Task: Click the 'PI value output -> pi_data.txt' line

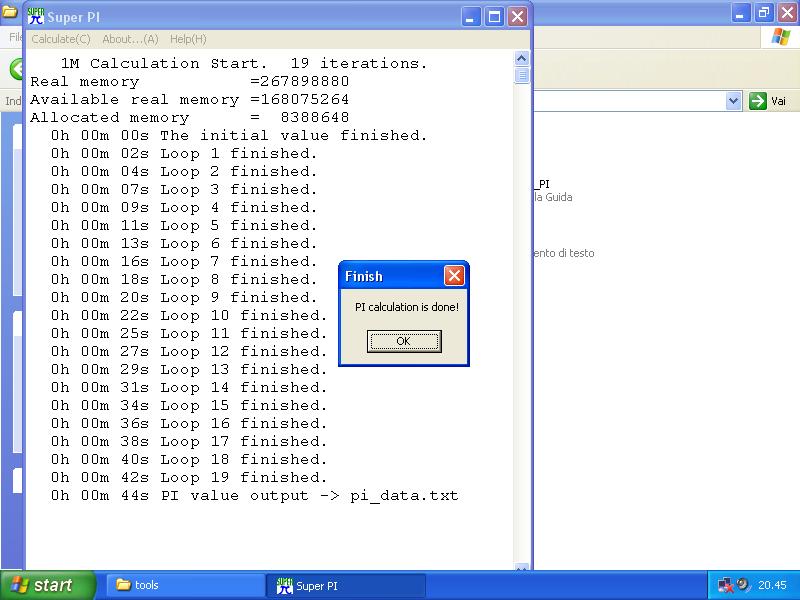Action: pyautogui.click(x=254, y=495)
